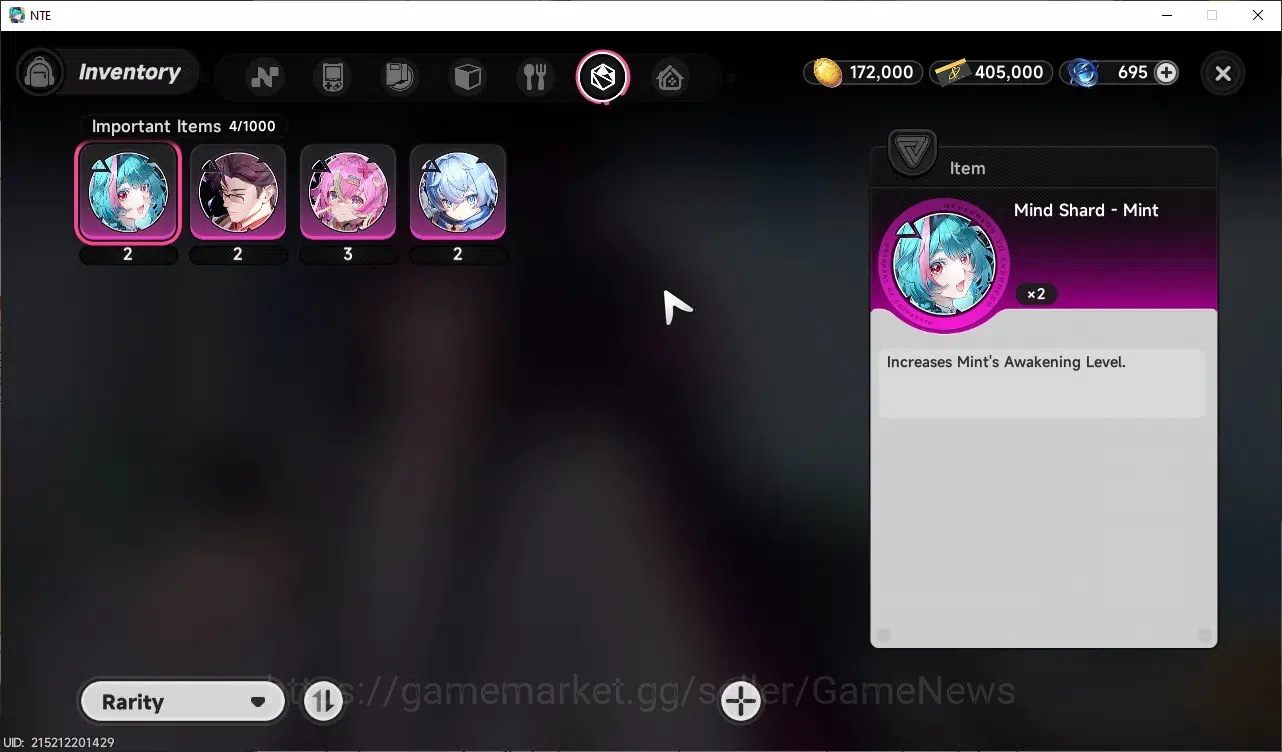
Task: Click the quantity 3 under pink-haired shard
Action: pyautogui.click(x=348, y=254)
